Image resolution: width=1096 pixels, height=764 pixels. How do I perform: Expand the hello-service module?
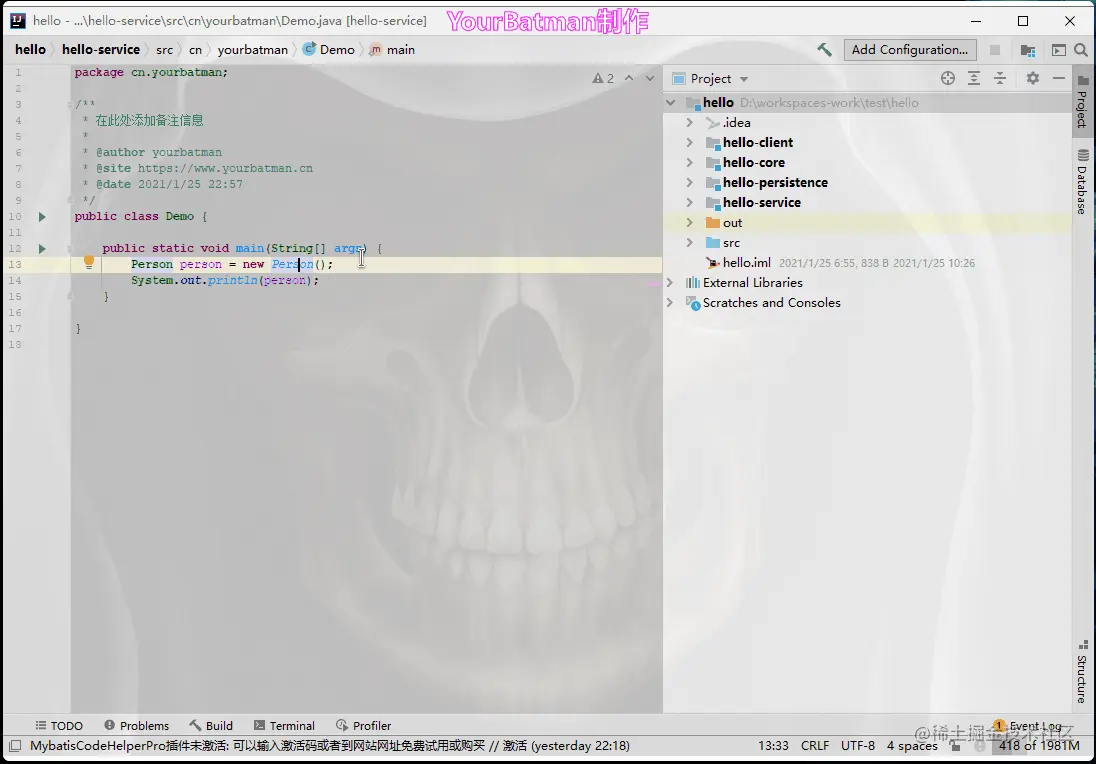pos(690,203)
